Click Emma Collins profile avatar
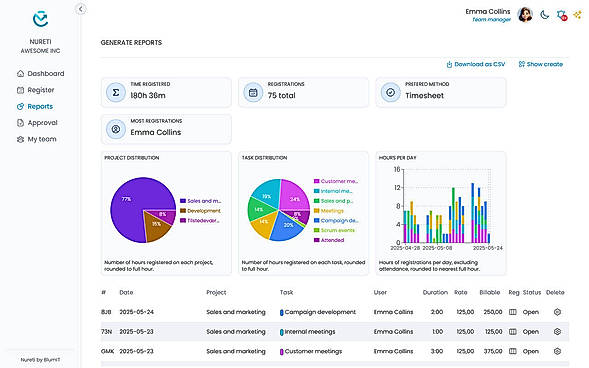The height and width of the screenshot is (368, 589). click(x=525, y=15)
